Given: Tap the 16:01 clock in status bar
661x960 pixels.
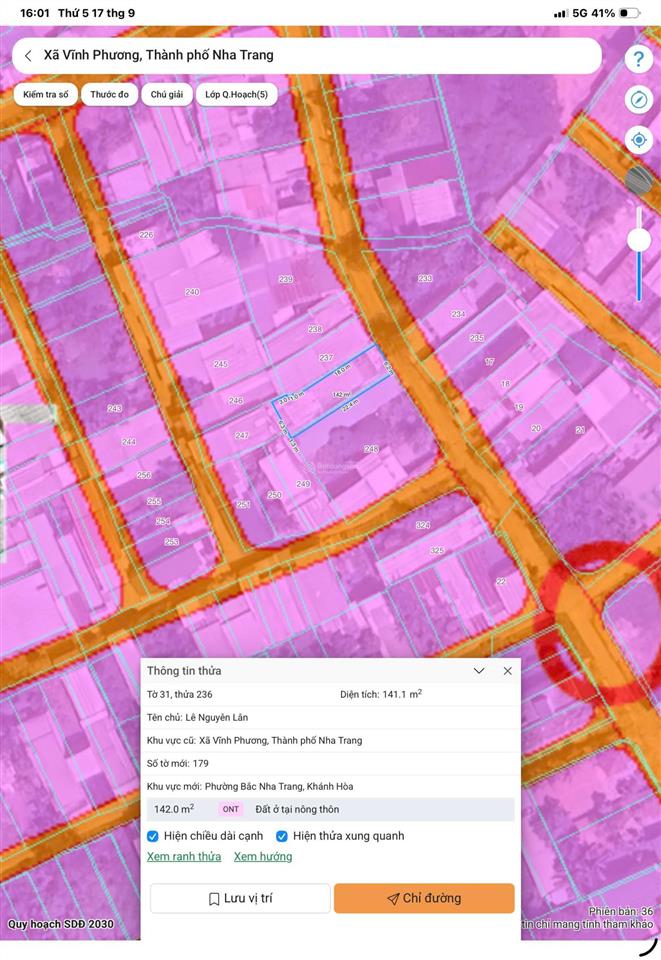Looking at the screenshot, I should tap(35, 13).
